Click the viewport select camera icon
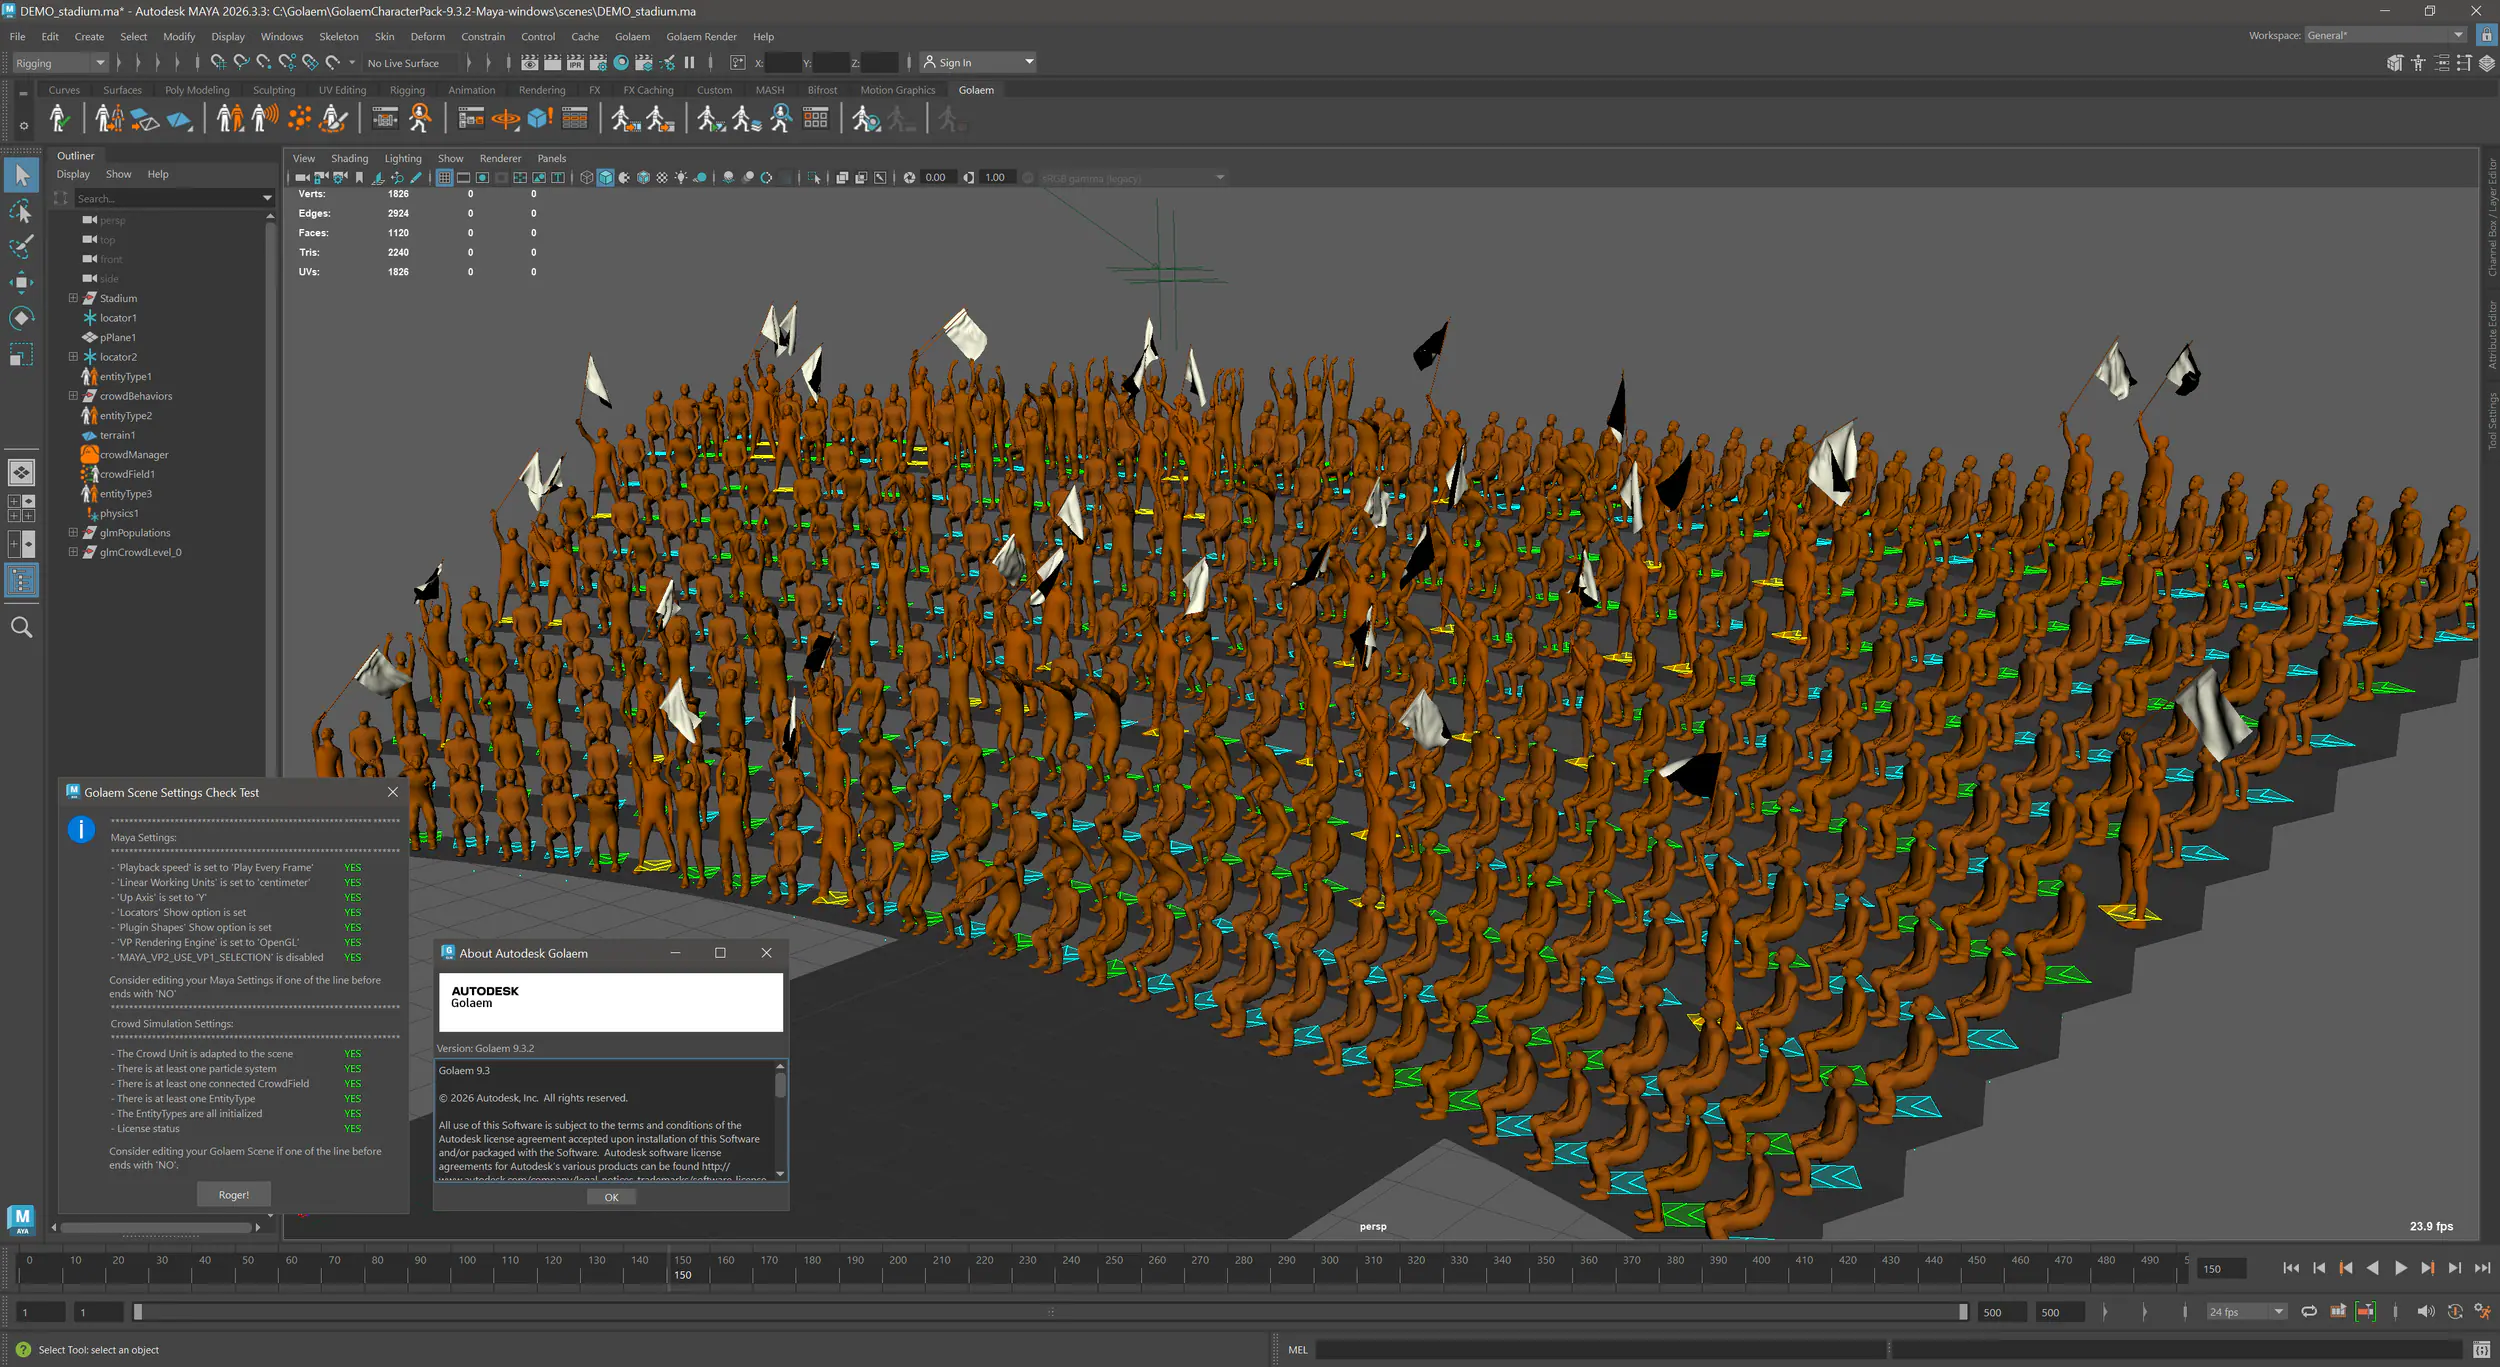 302,178
